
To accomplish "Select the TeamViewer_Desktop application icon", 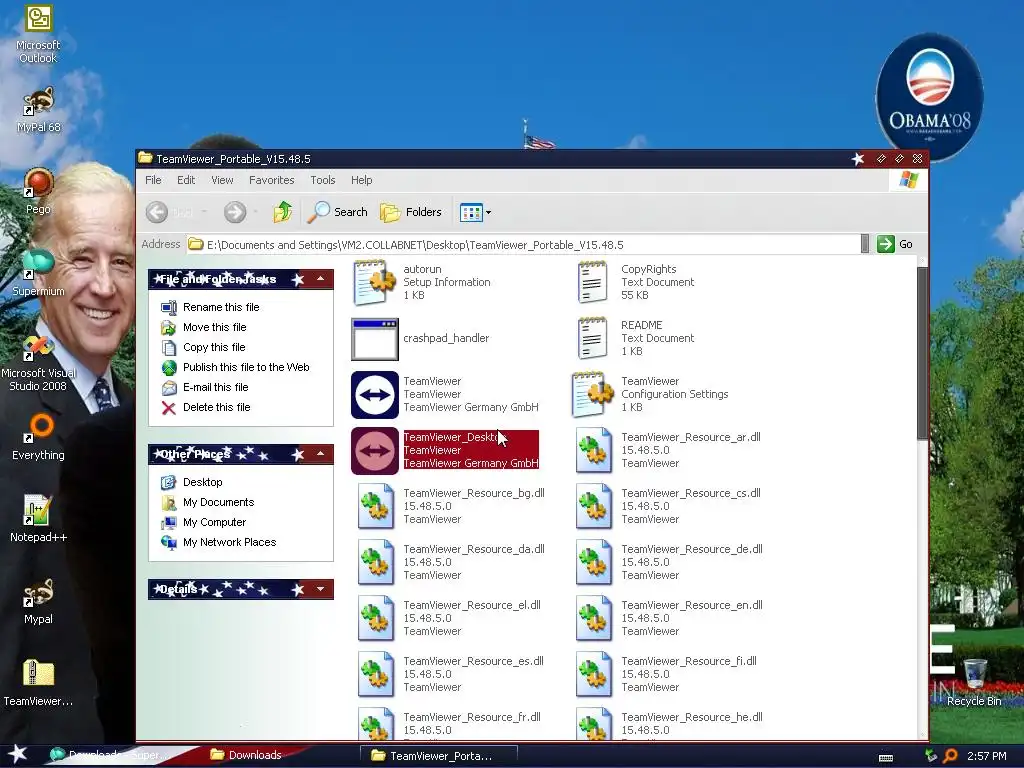I will tap(374, 451).
